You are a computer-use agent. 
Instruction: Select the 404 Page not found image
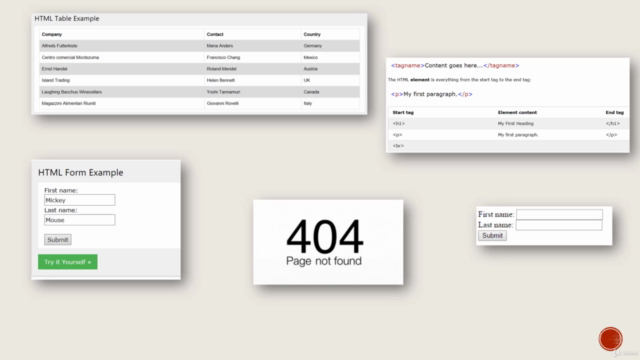pyautogui.click(x=328, y=242)
